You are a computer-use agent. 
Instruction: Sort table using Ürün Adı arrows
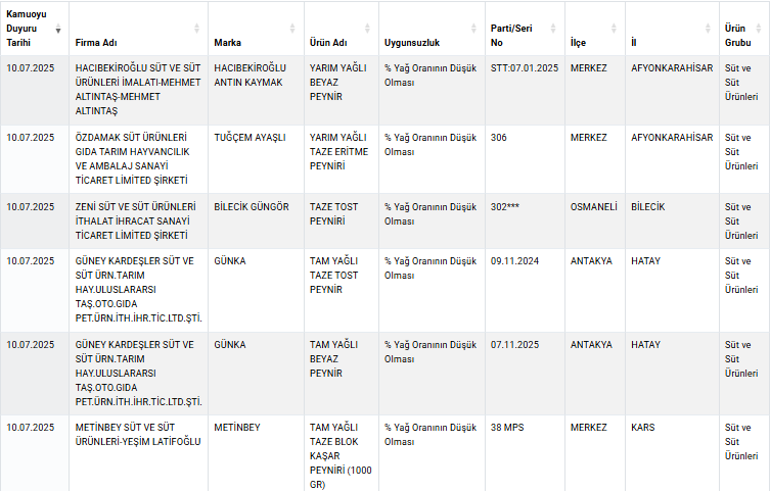click(367, 28)
